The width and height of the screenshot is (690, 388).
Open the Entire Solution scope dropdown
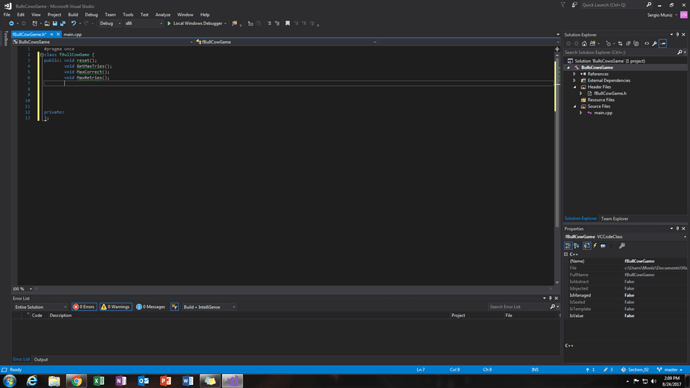click(x=40, y=307)
